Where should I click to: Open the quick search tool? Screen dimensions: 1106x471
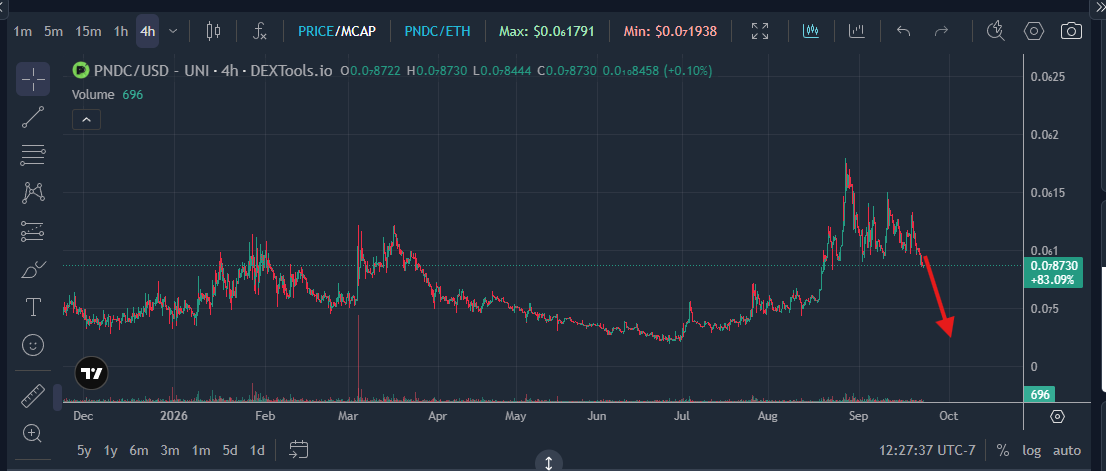coord(995,31)
